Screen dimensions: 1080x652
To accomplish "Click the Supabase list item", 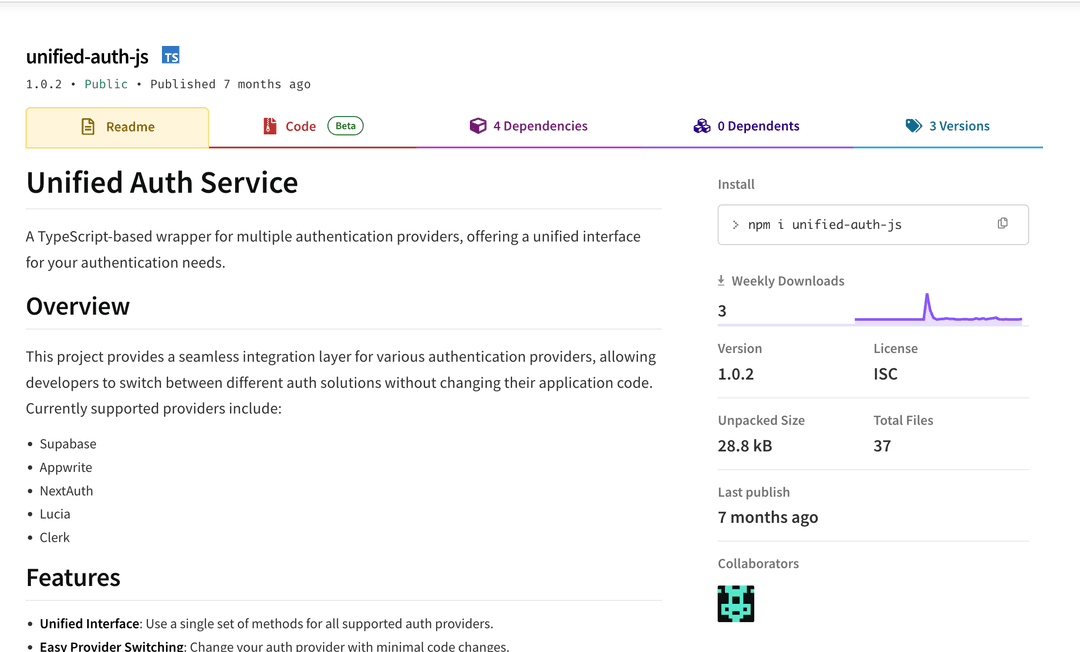I will (68, 444).
